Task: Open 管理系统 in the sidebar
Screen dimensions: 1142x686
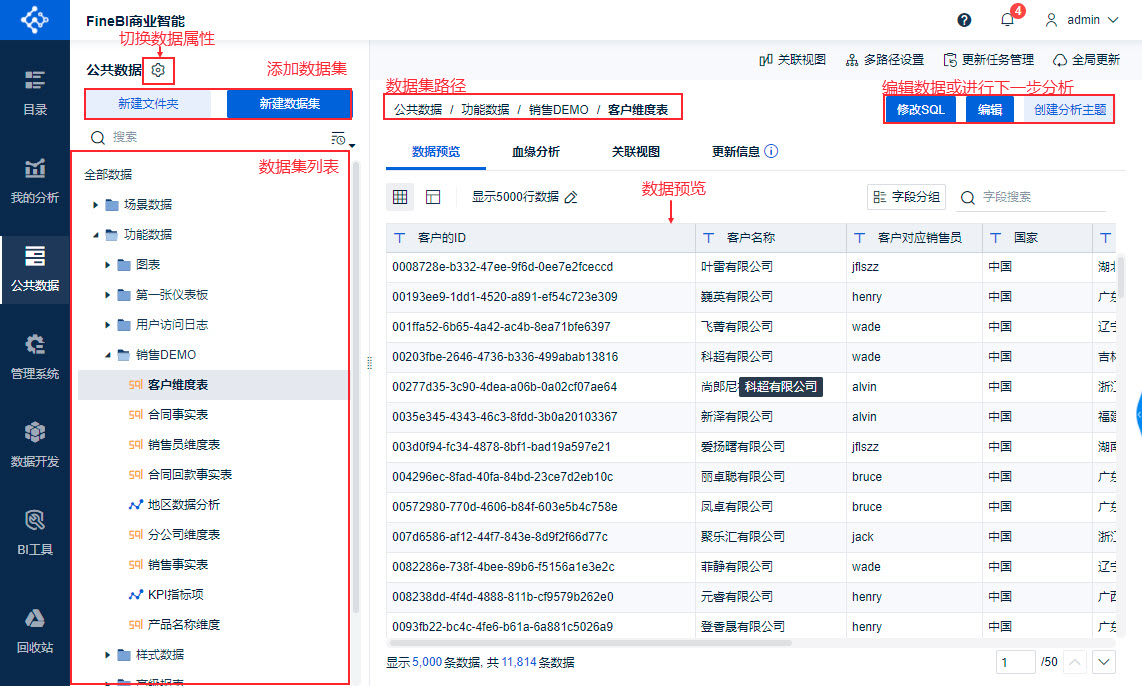Action: (34, 357)
